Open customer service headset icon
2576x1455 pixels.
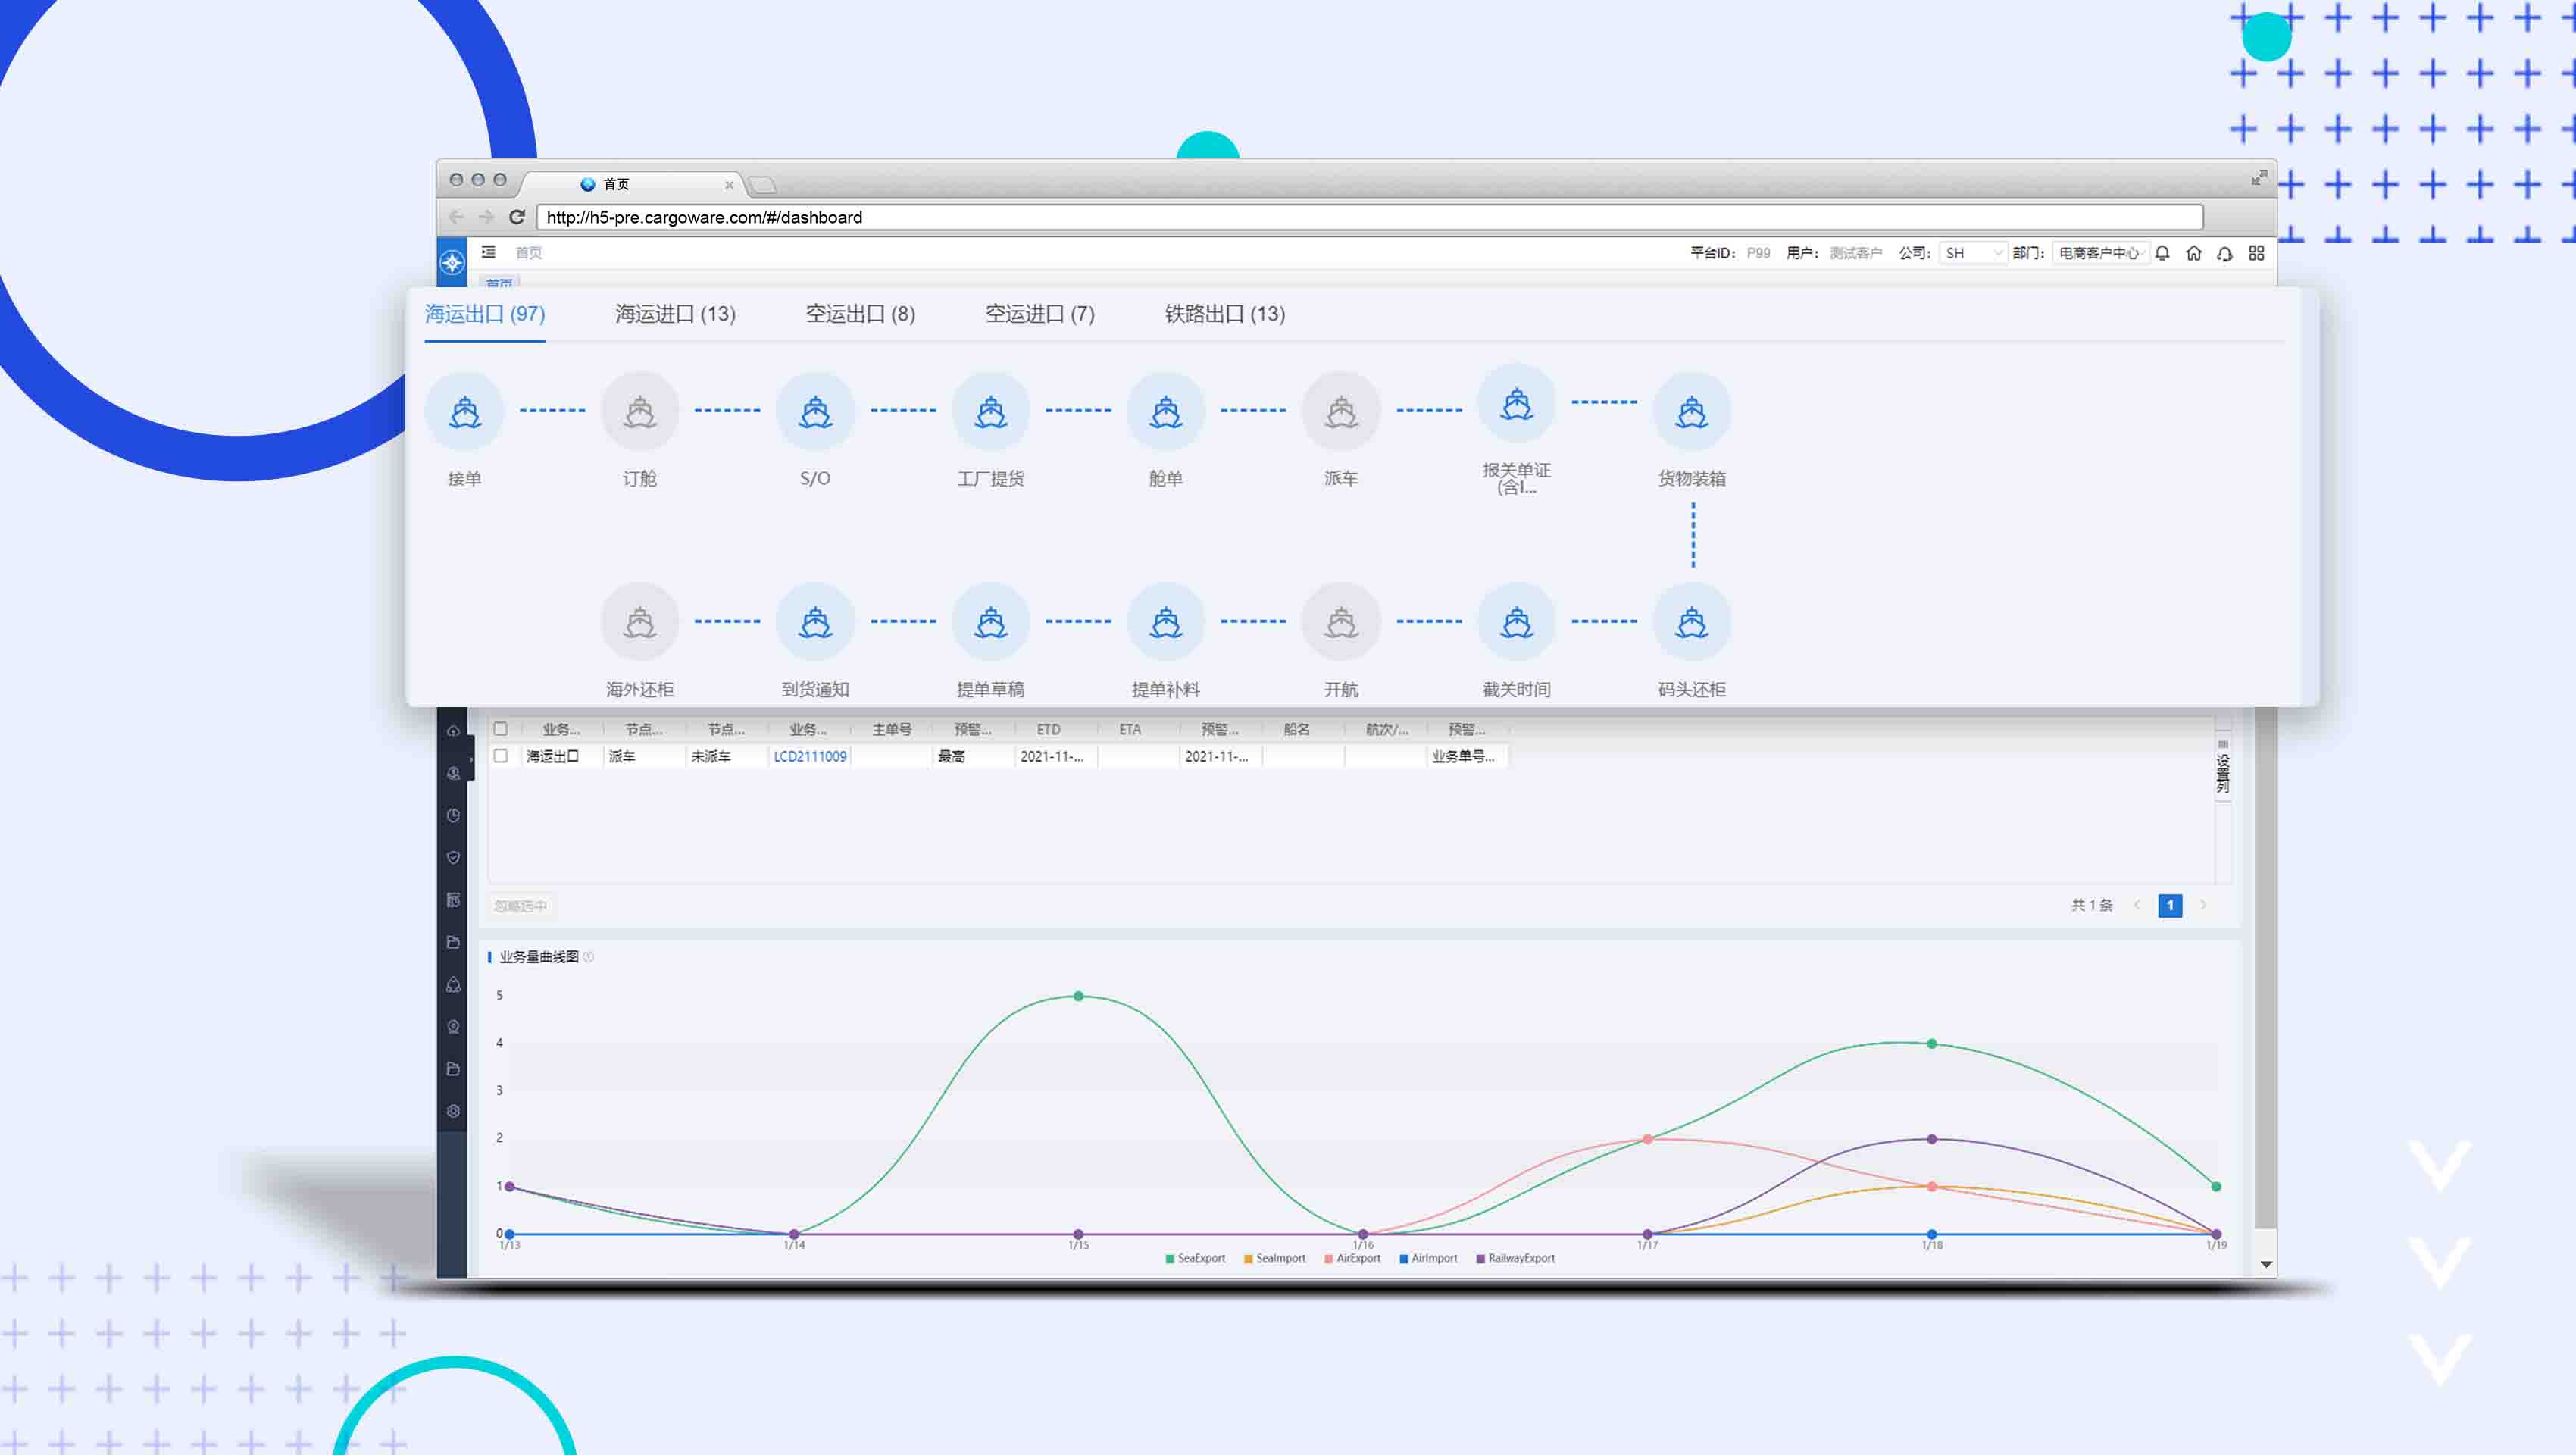point(2225,253)
